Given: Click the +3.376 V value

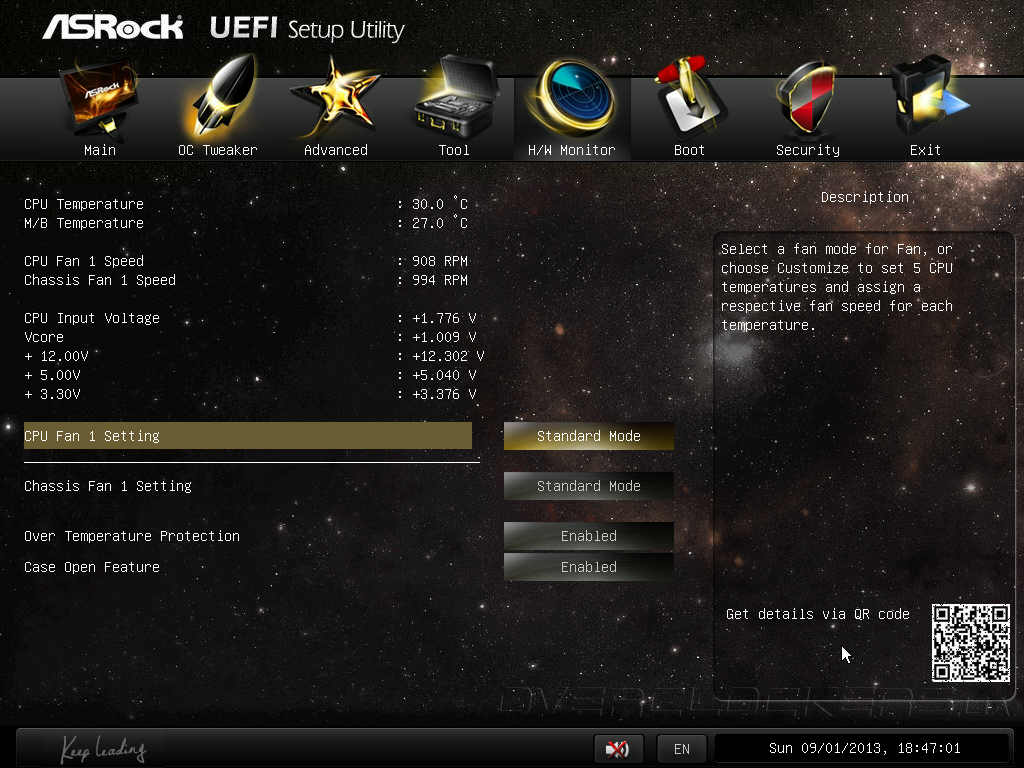Looking at the screenshot, I should click(x=444, y=394).
